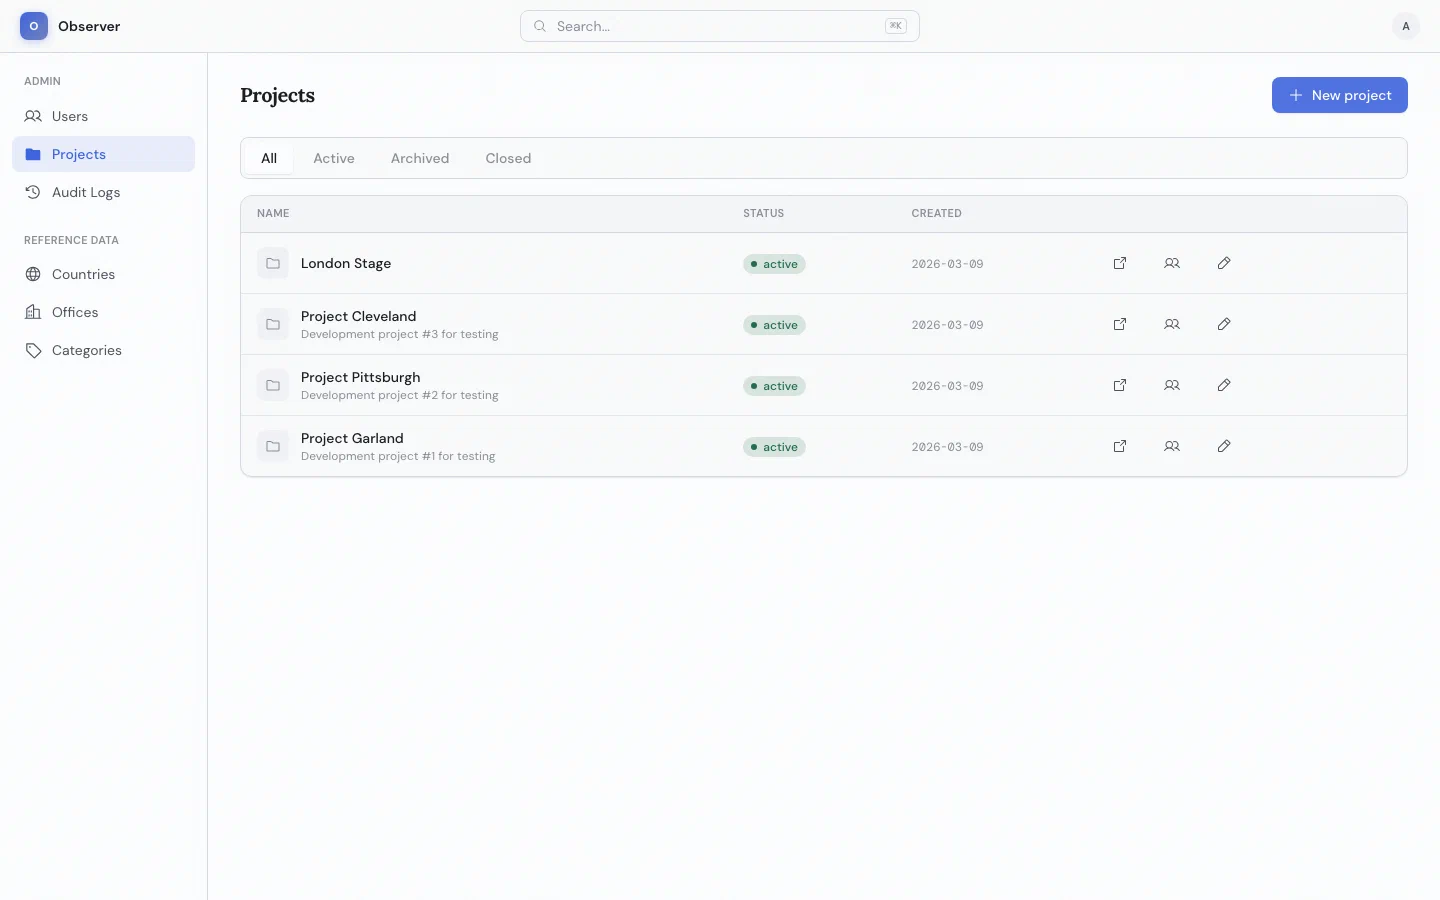The height and width of the screenshot is (900, 1440).
Task: Open Audit Logs in sidebar
Action: point(103,192)
